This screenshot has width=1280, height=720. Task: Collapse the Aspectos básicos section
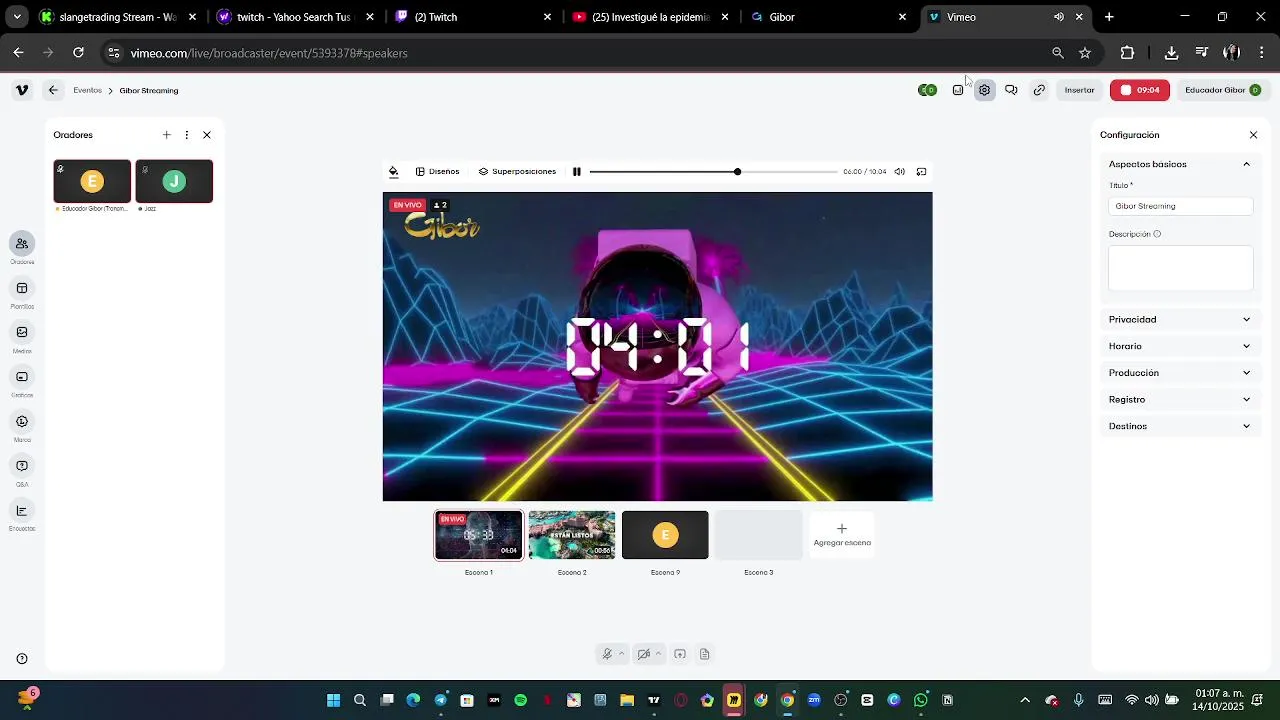[1180, 164]
